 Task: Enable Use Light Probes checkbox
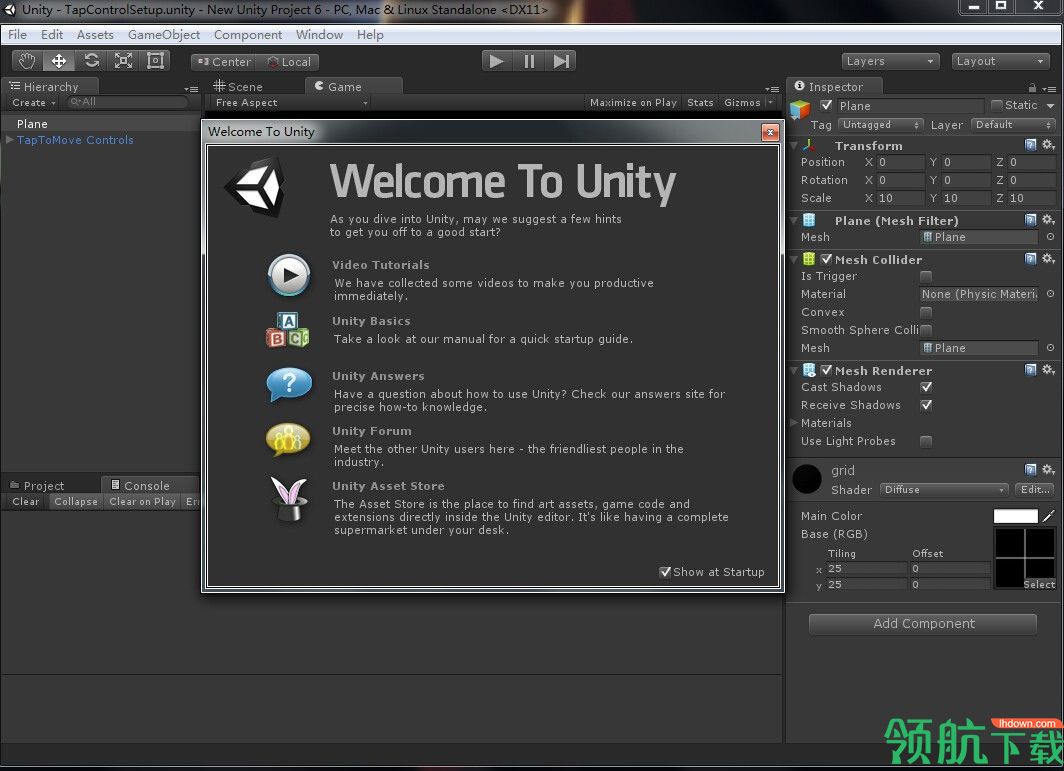click(926, 441)
